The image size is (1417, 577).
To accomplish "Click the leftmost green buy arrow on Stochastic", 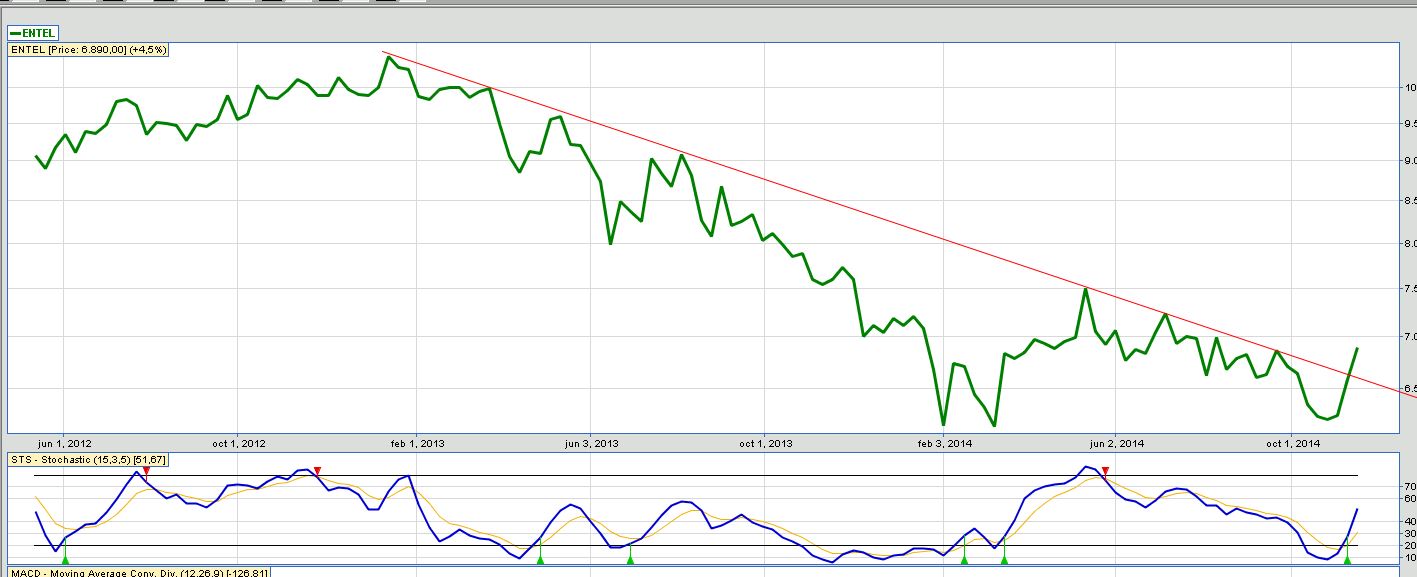I will [65, 559].
